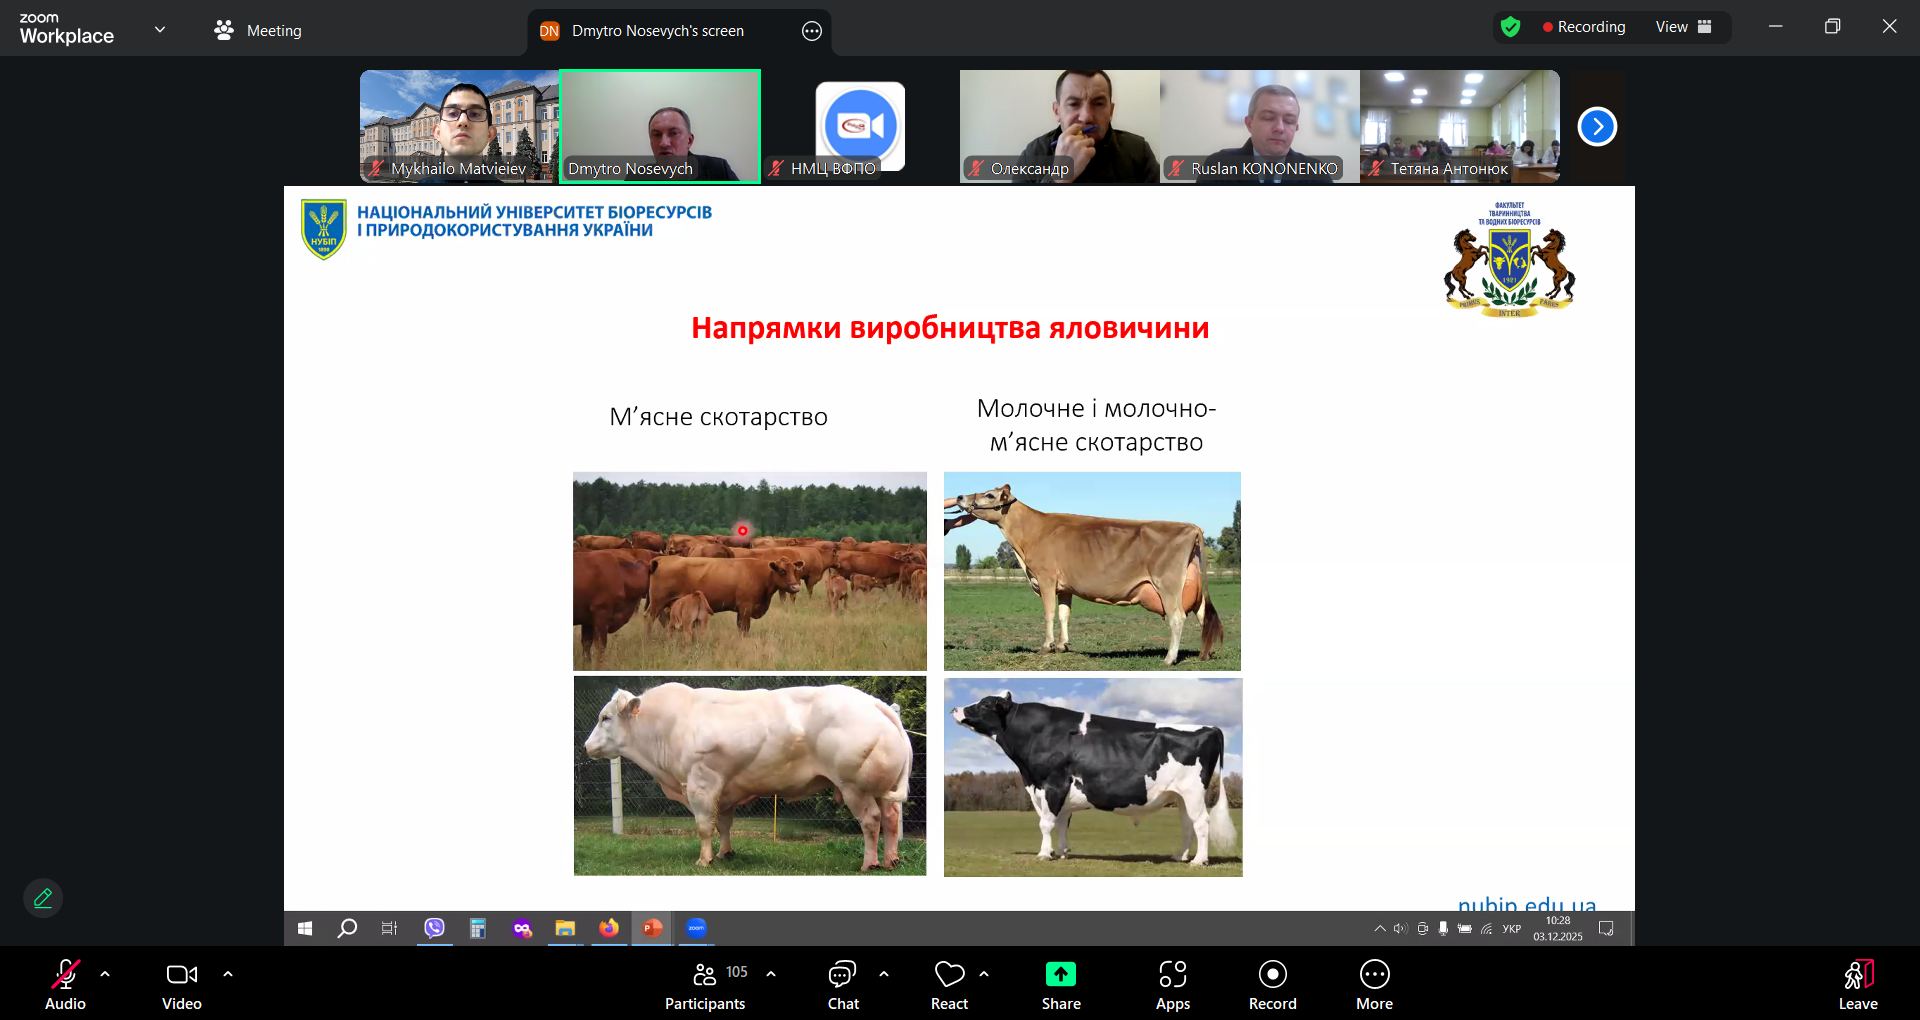
Task: Open Calculator icon in shared taskbar
Action: 478,929
